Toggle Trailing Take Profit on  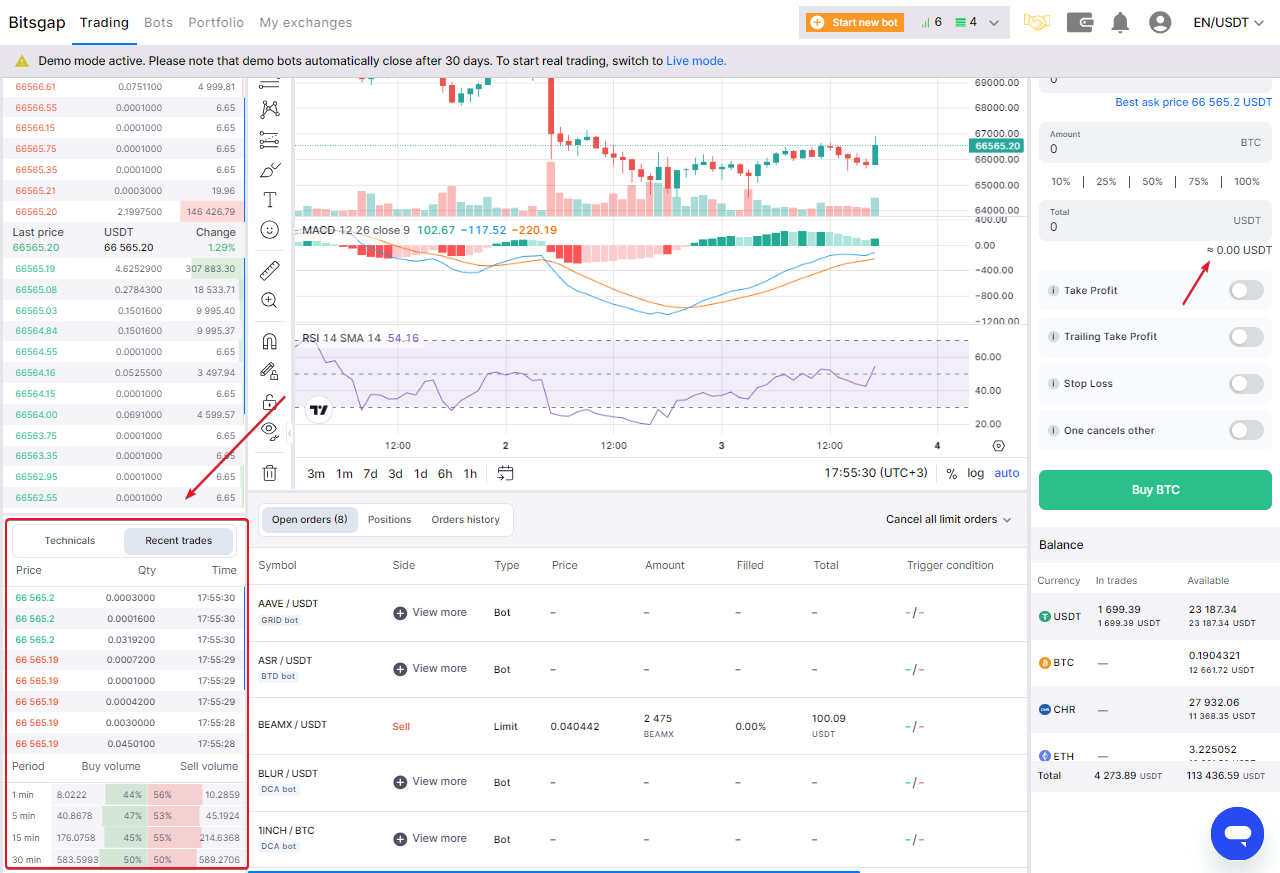tap(1246, 337)
